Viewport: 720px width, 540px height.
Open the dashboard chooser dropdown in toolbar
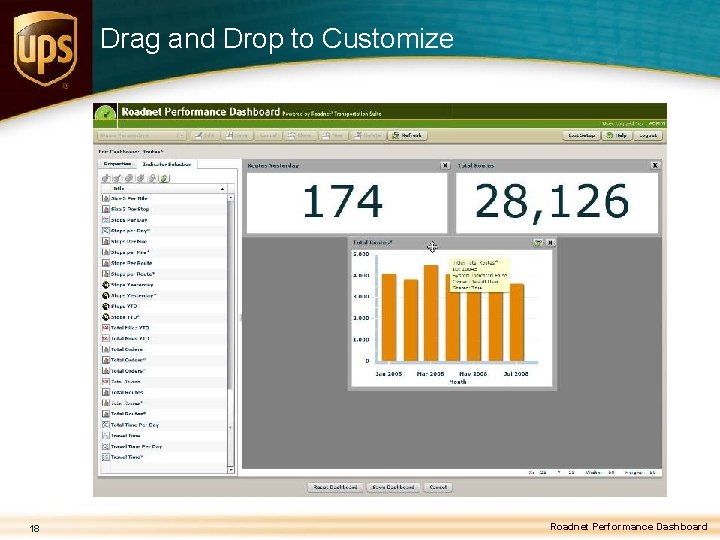(x=141, y=135)
